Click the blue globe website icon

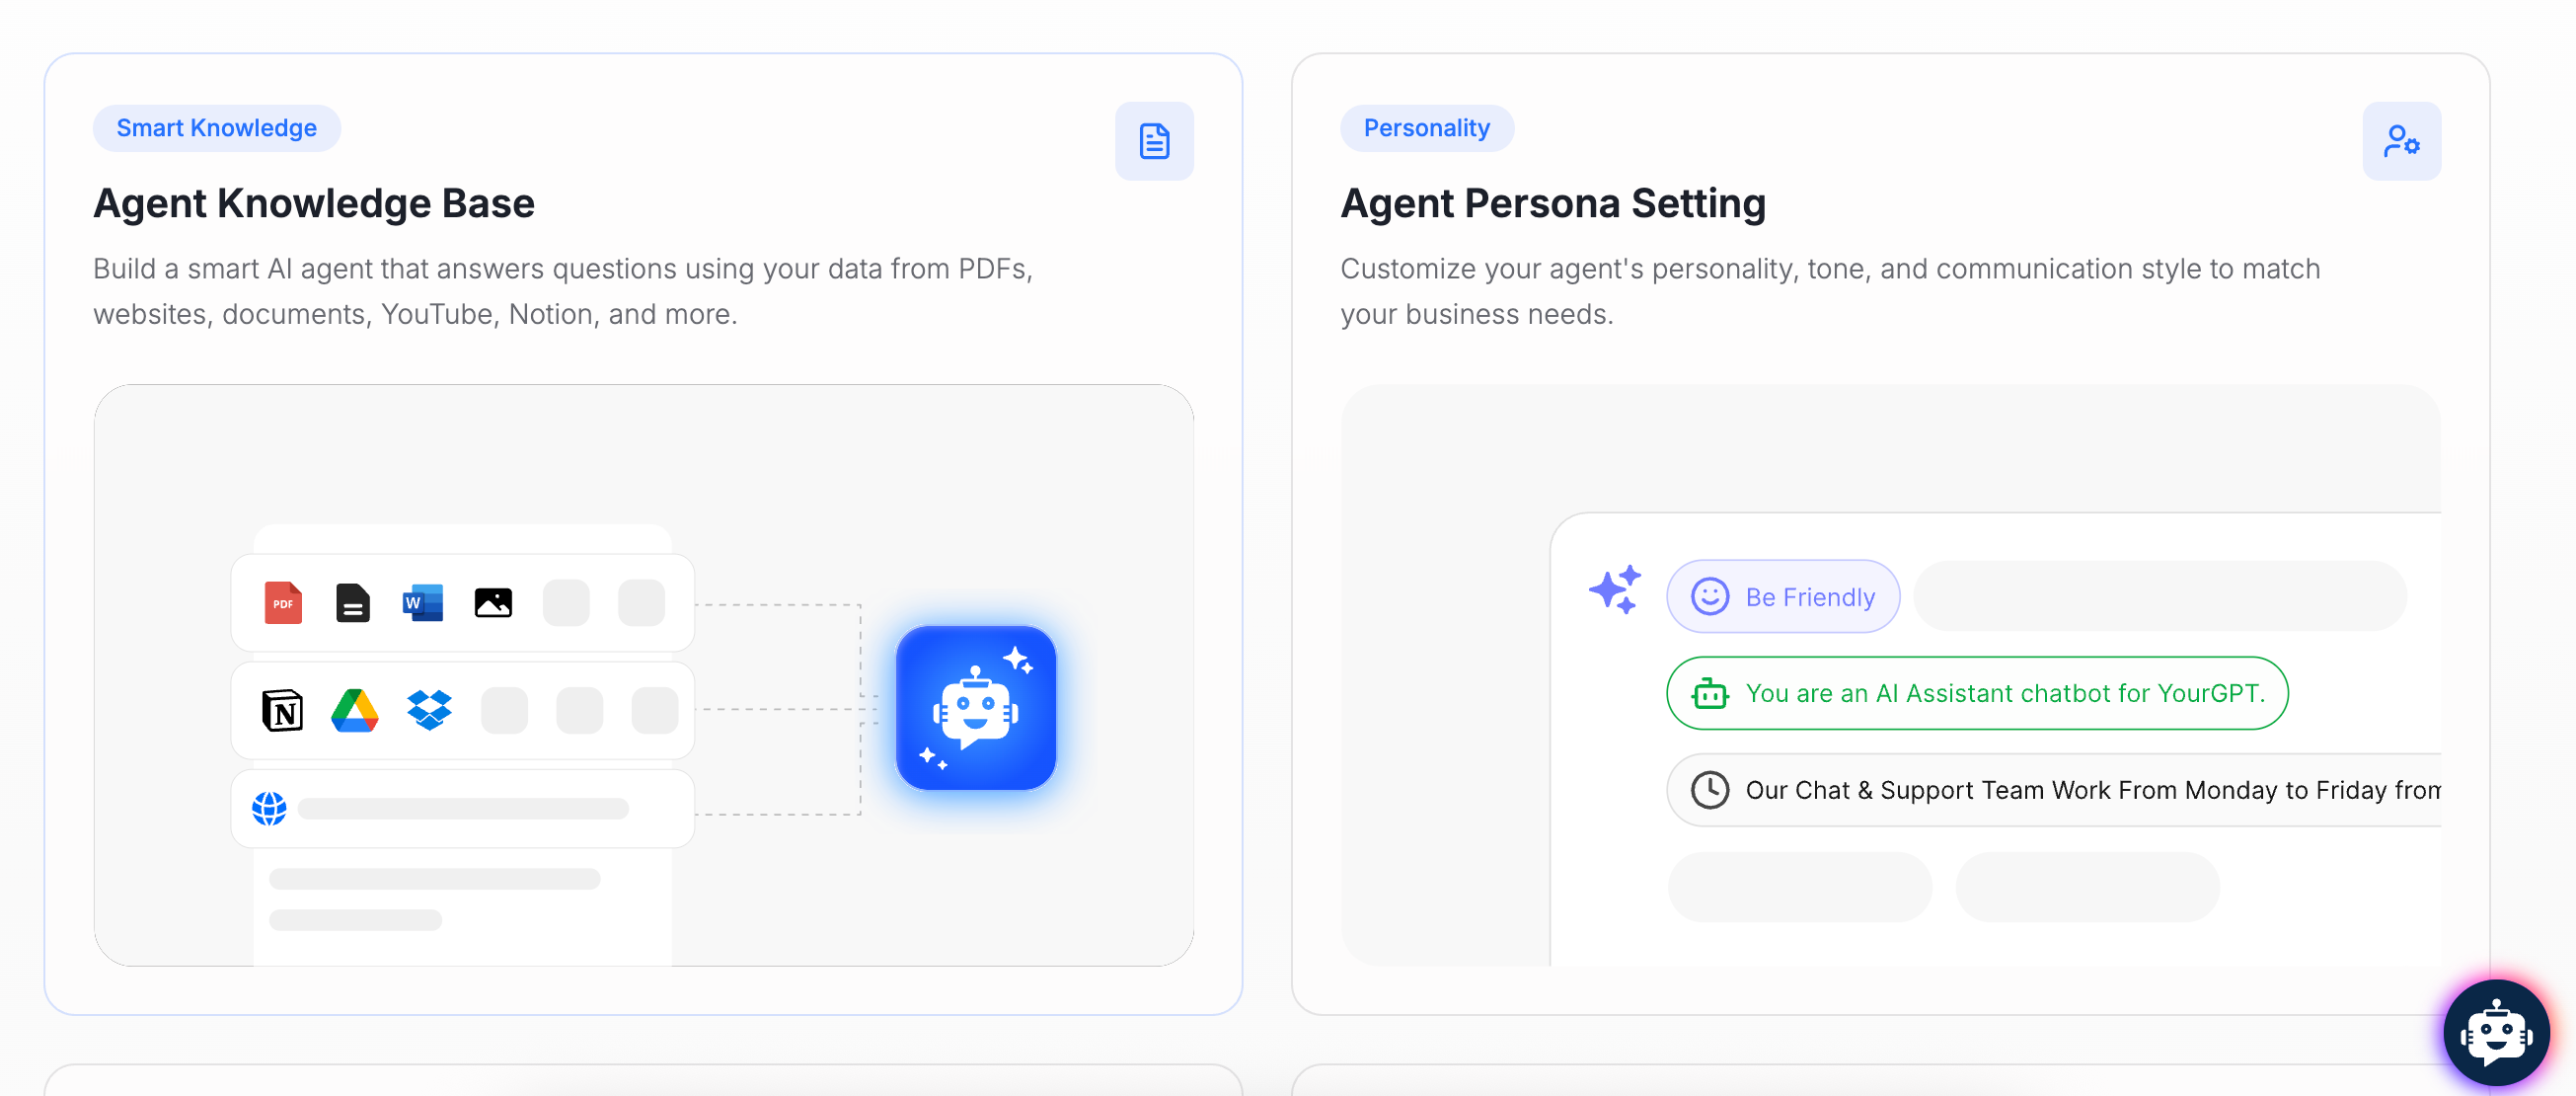(x=269, y=808)
